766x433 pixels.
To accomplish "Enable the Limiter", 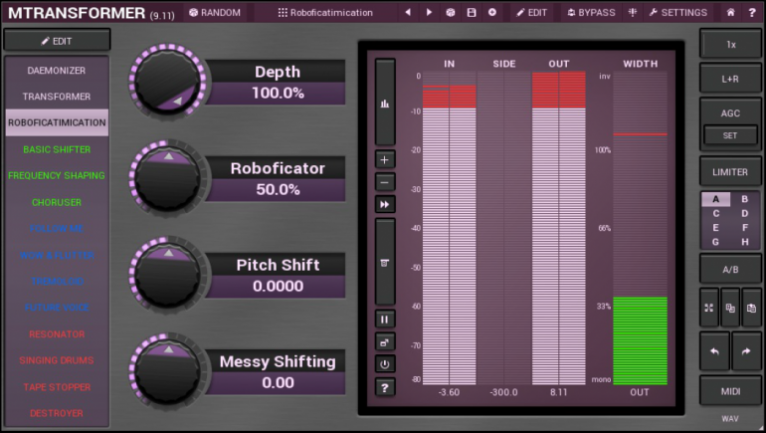I will click(x=730, y=172).
